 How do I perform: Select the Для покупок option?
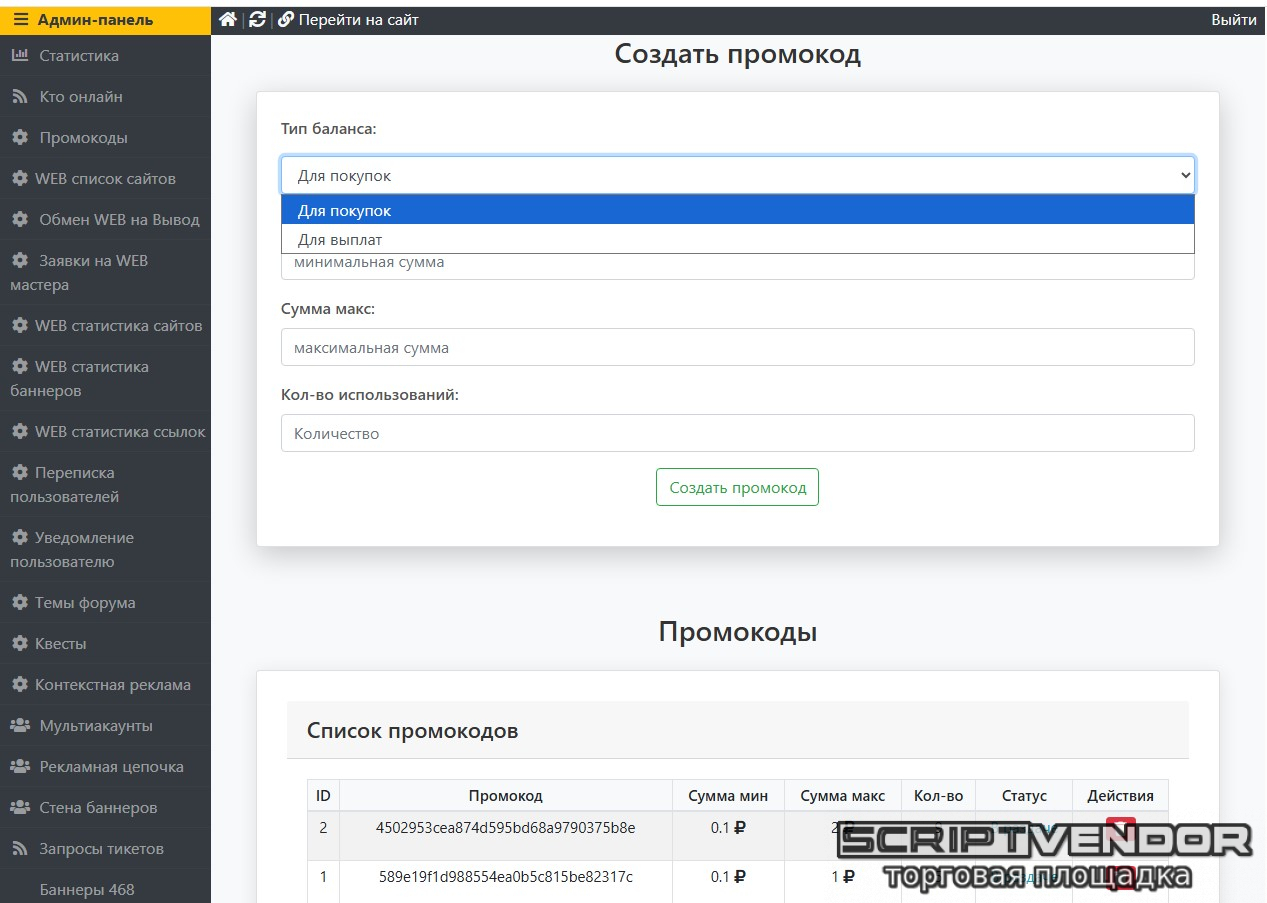click(x=737, y=211)
